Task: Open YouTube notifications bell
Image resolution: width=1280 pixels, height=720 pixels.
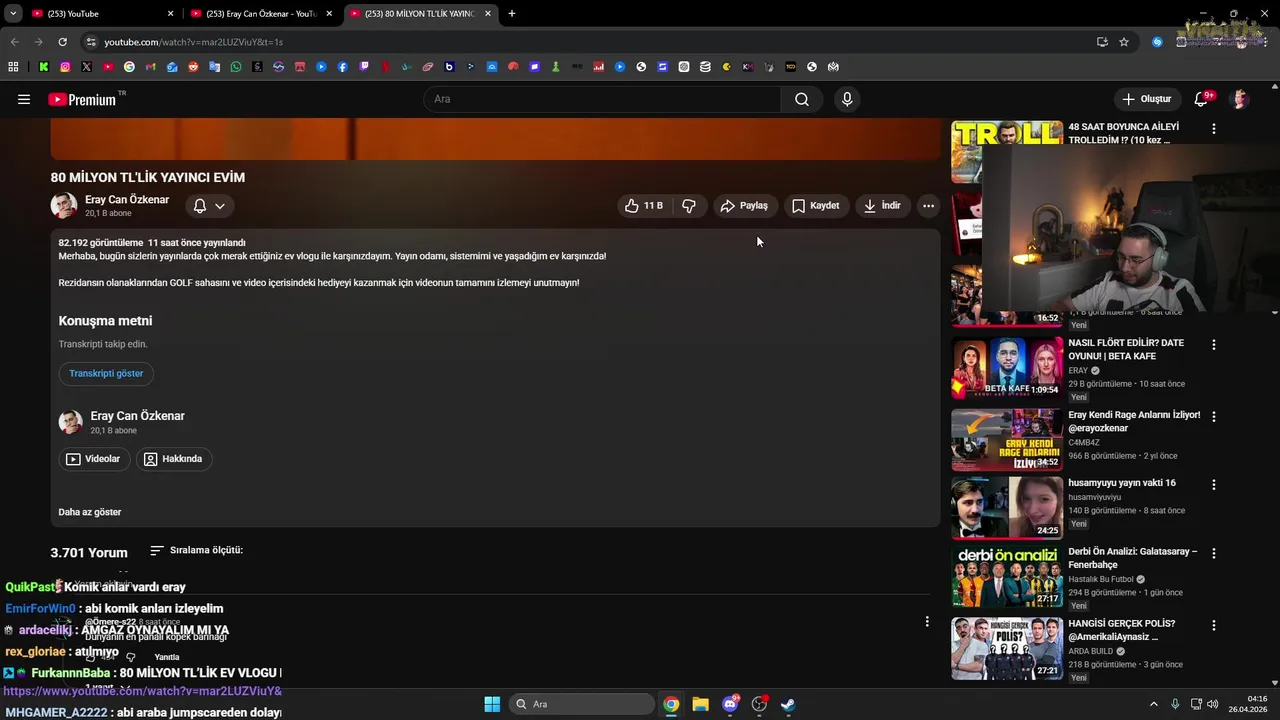Action: [1201, 99]
